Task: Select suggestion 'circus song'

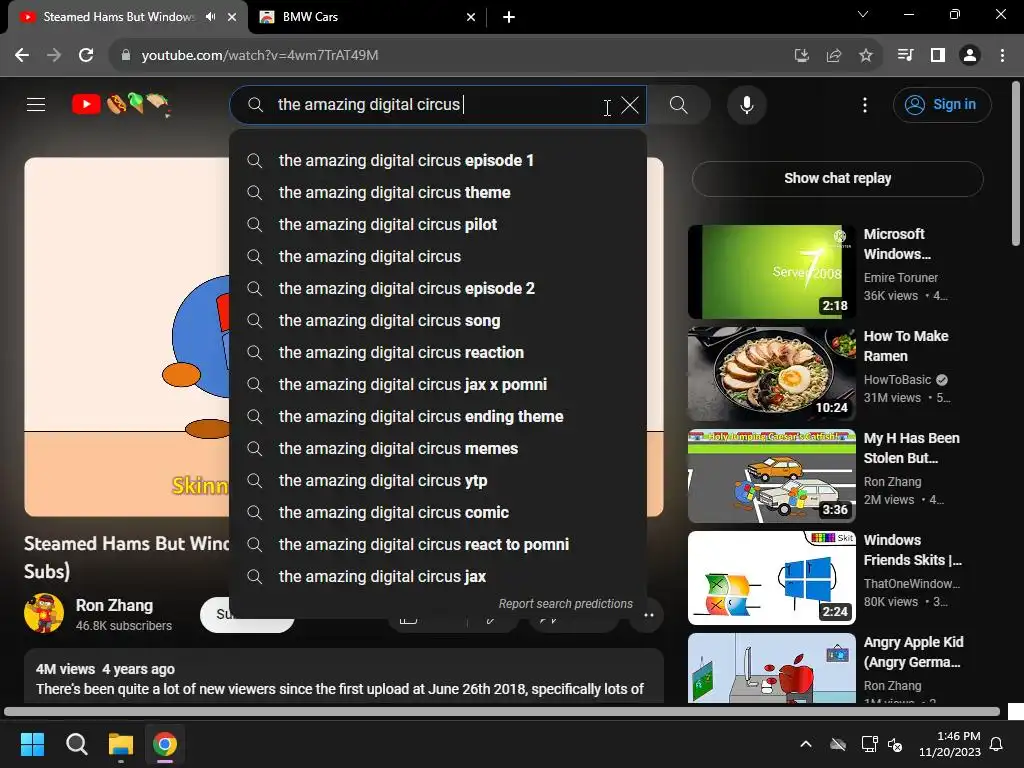Action: (x=438, y=321)
